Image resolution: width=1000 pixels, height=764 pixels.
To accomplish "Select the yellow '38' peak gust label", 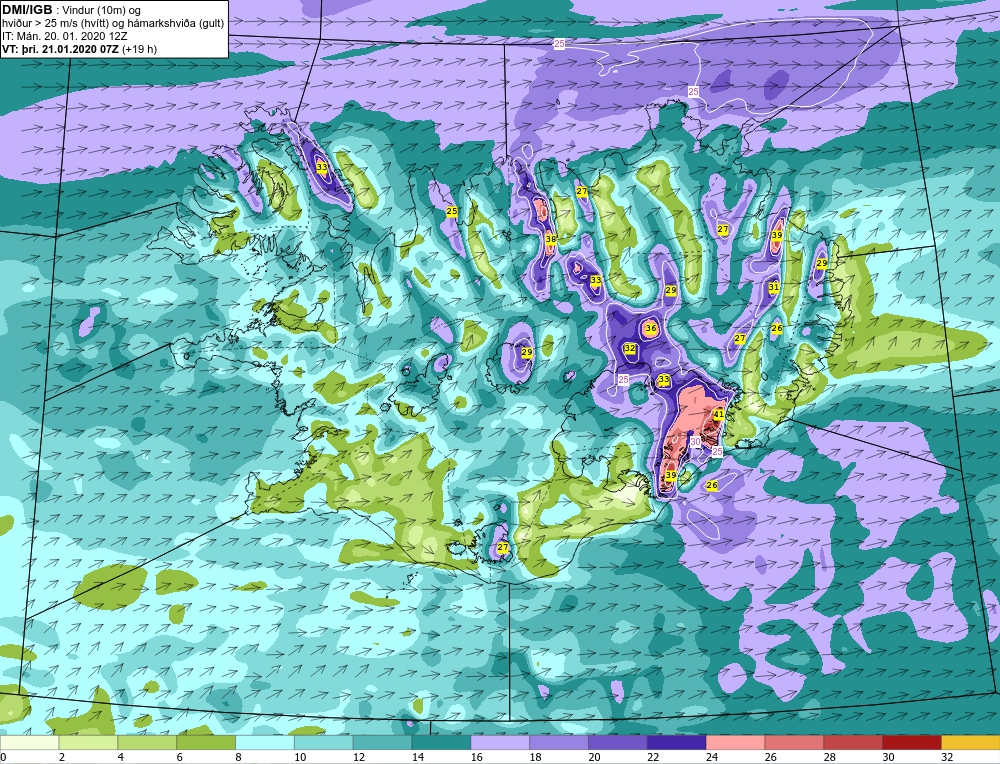I will click(550, 239).
